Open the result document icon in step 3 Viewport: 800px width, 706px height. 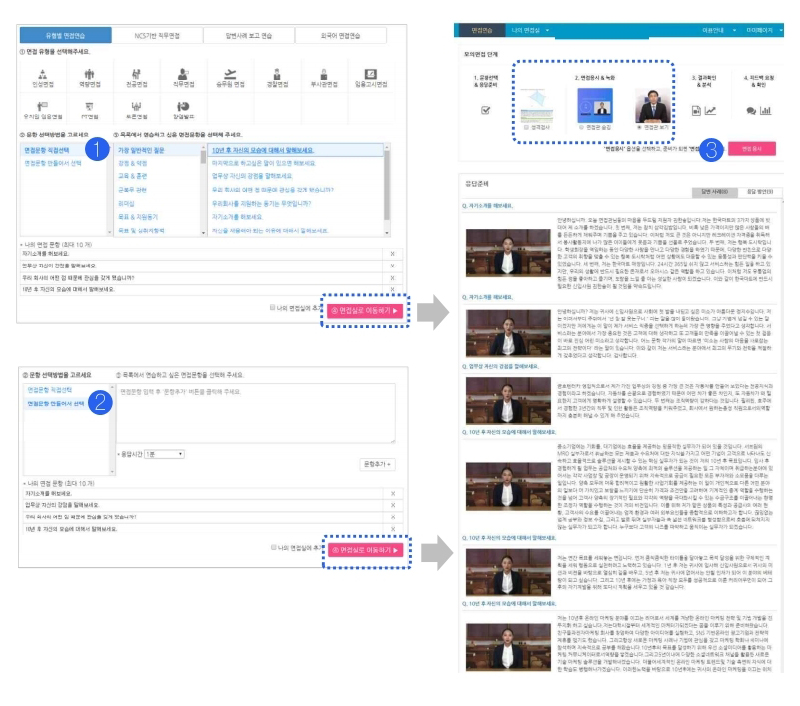[x=696, y=111]
